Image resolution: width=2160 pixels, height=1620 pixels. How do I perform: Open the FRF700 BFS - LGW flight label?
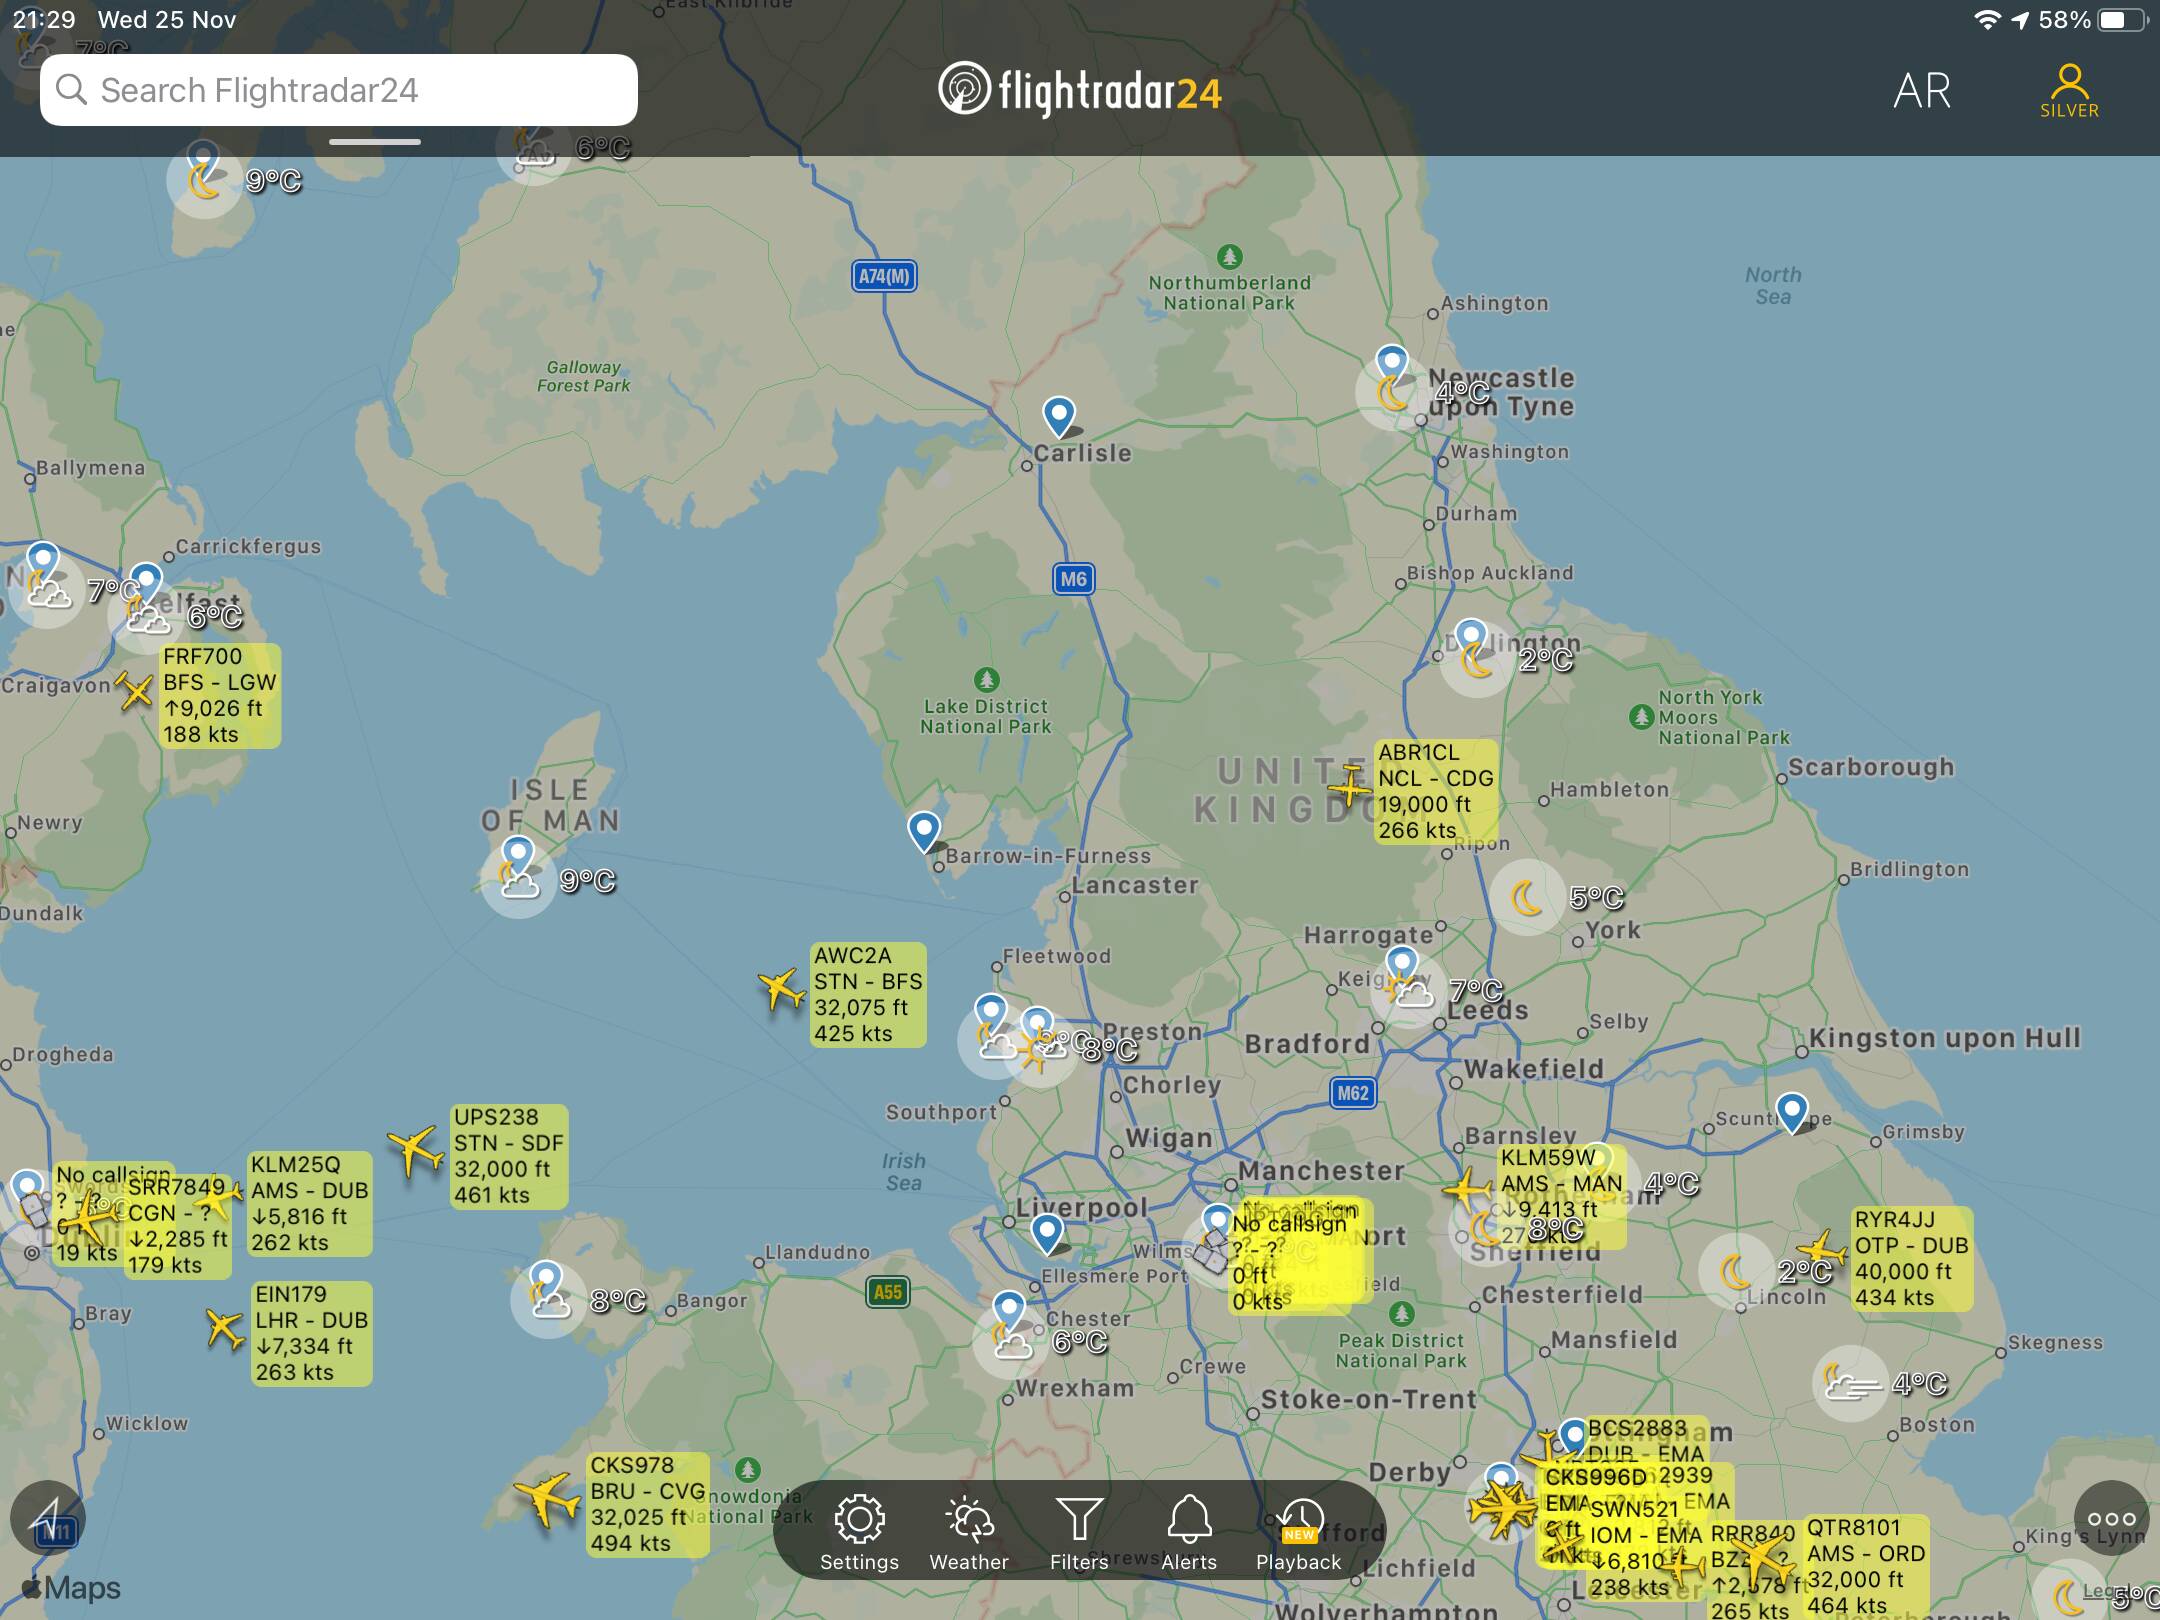tap(220, 696)
